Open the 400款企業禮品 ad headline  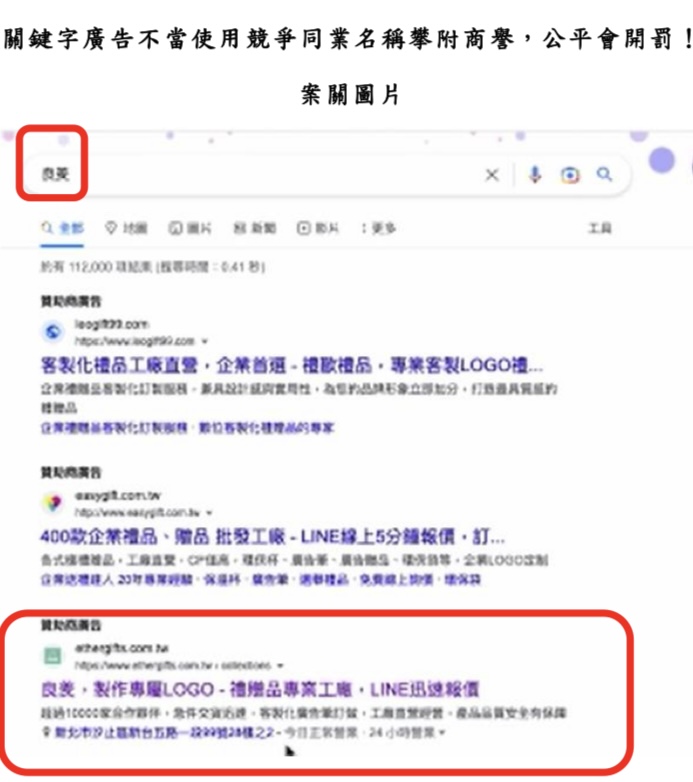[273, 537]
